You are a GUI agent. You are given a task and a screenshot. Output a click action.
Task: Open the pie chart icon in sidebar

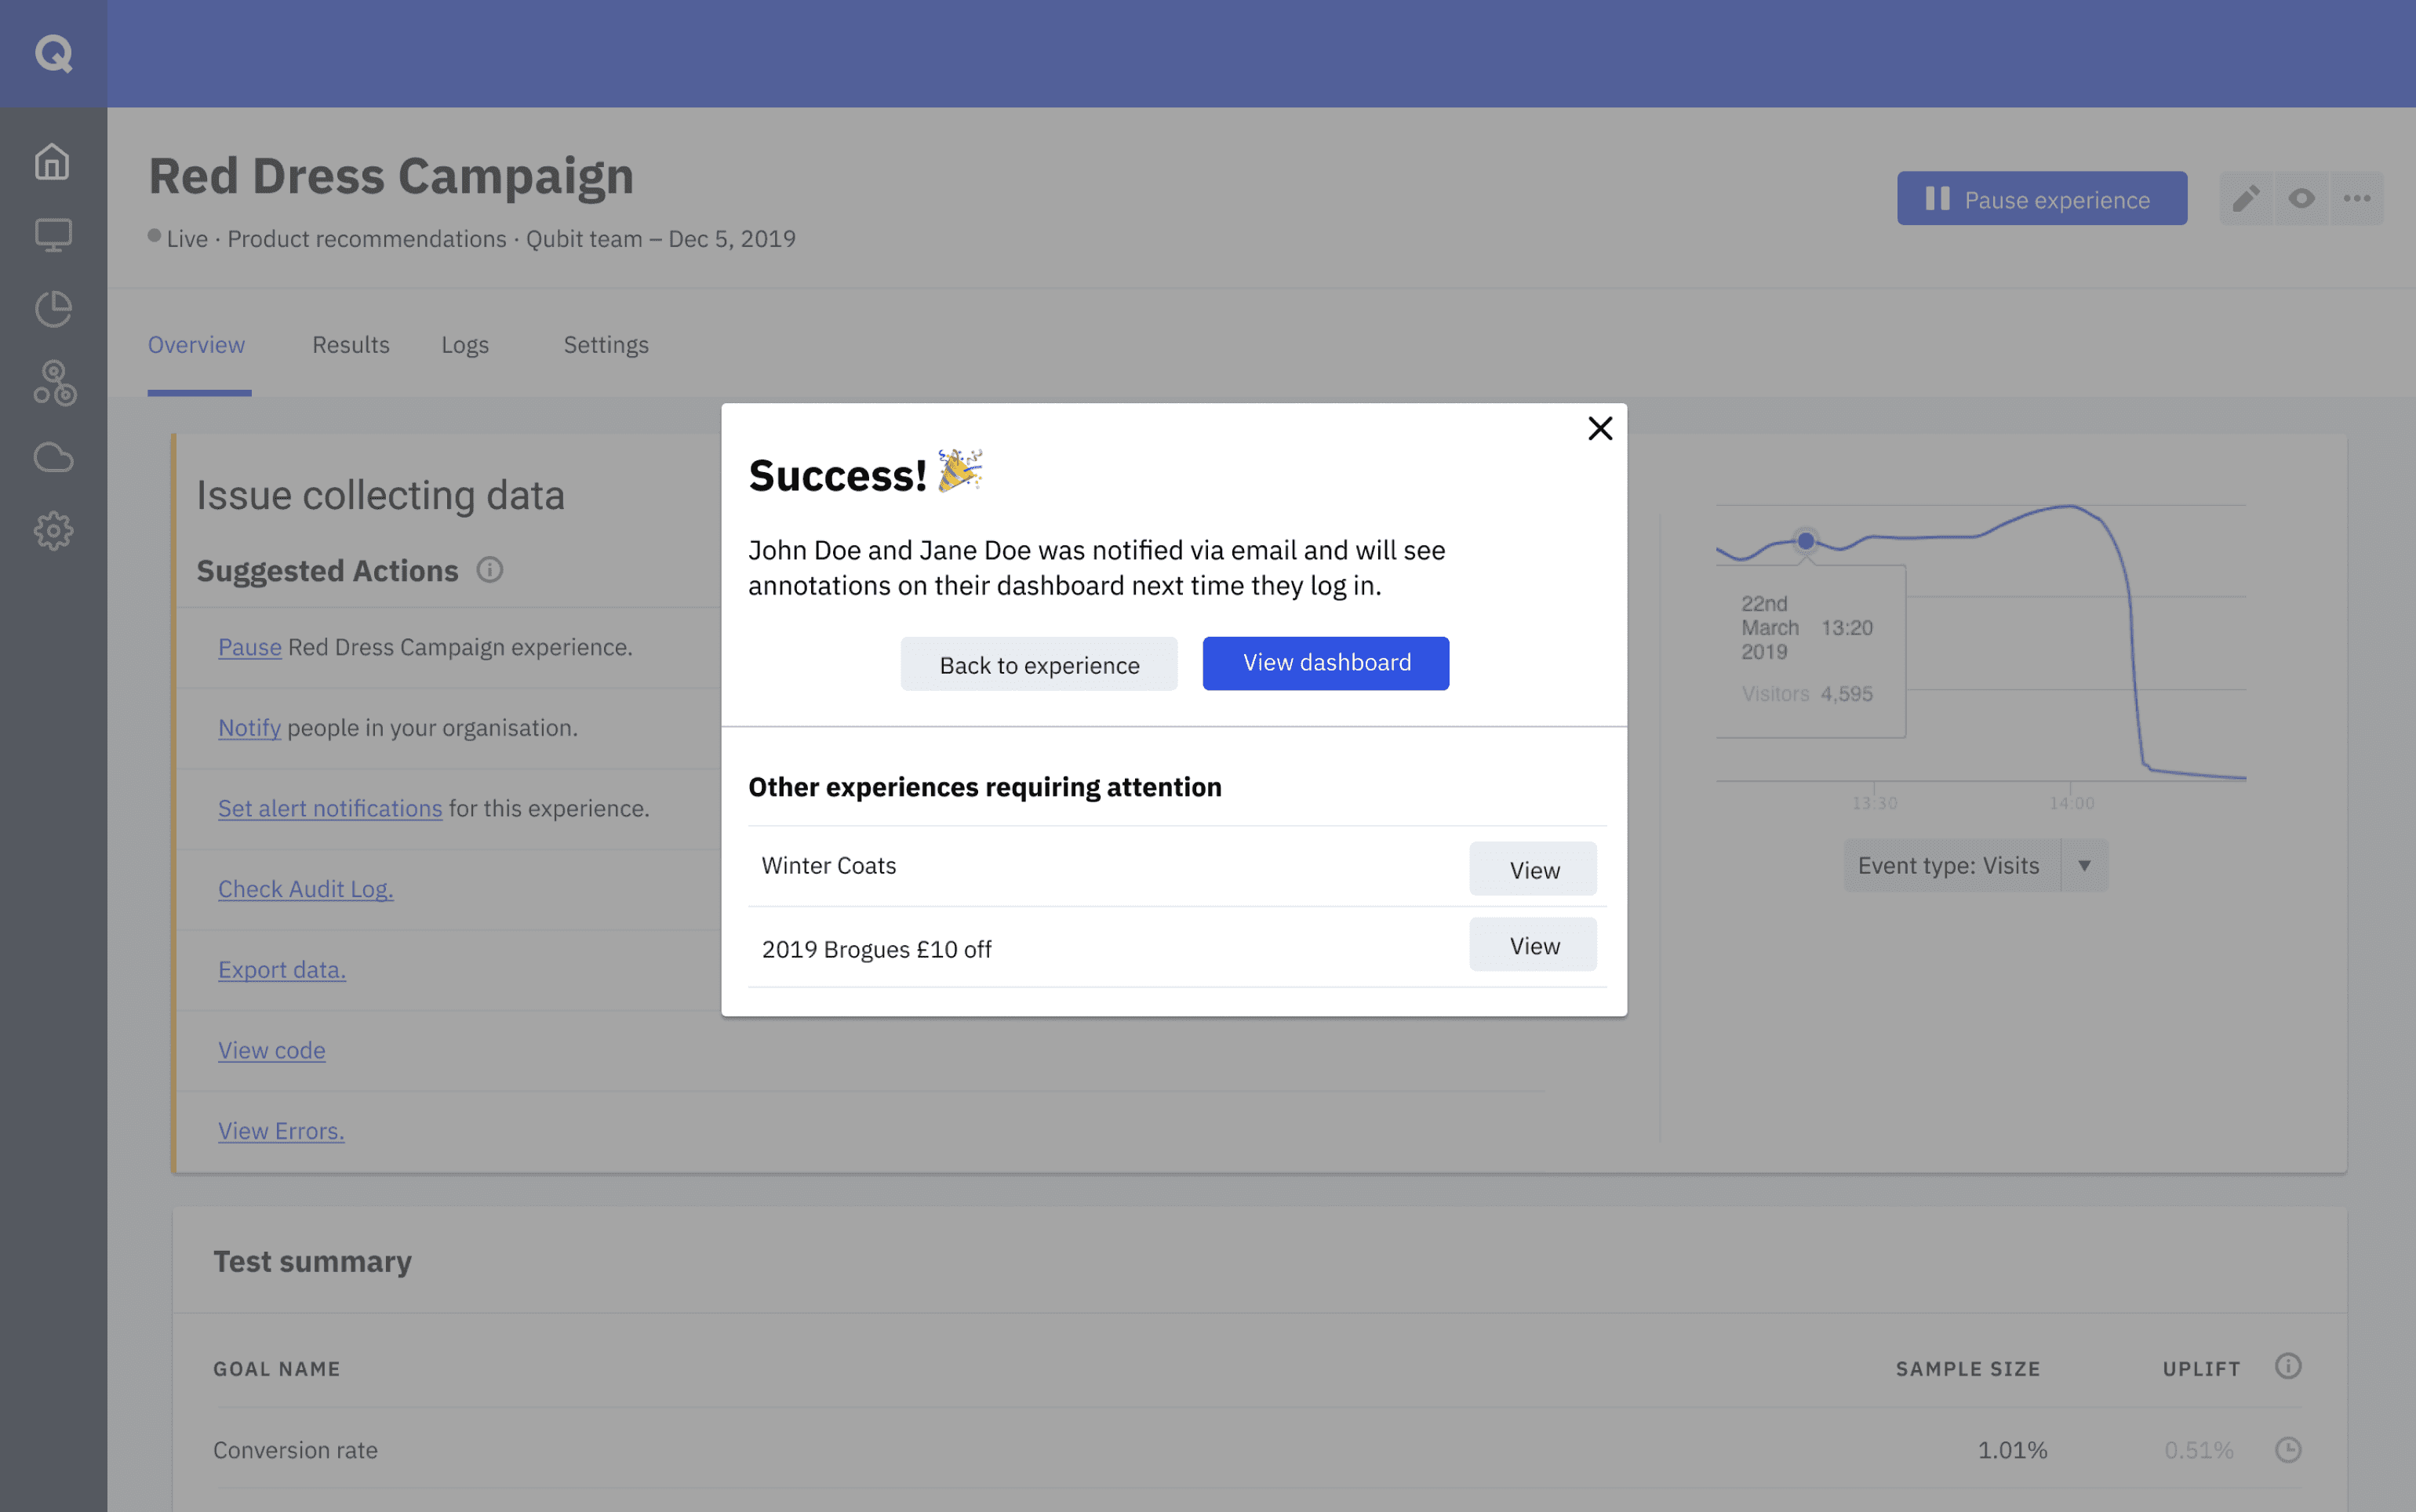[x=53, y=309]
